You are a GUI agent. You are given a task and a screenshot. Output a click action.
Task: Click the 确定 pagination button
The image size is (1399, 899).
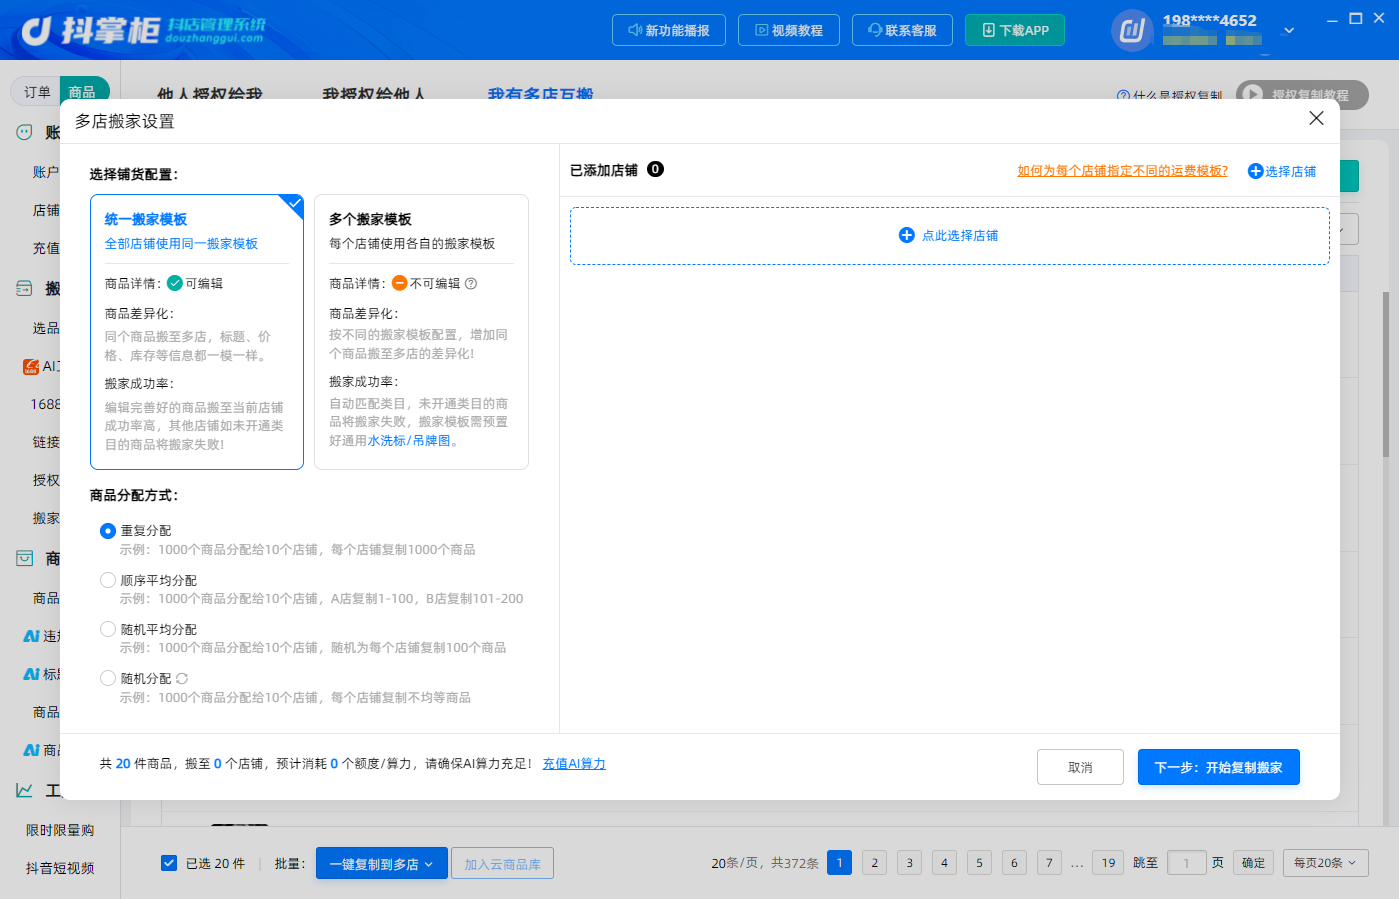point(1253,863)
